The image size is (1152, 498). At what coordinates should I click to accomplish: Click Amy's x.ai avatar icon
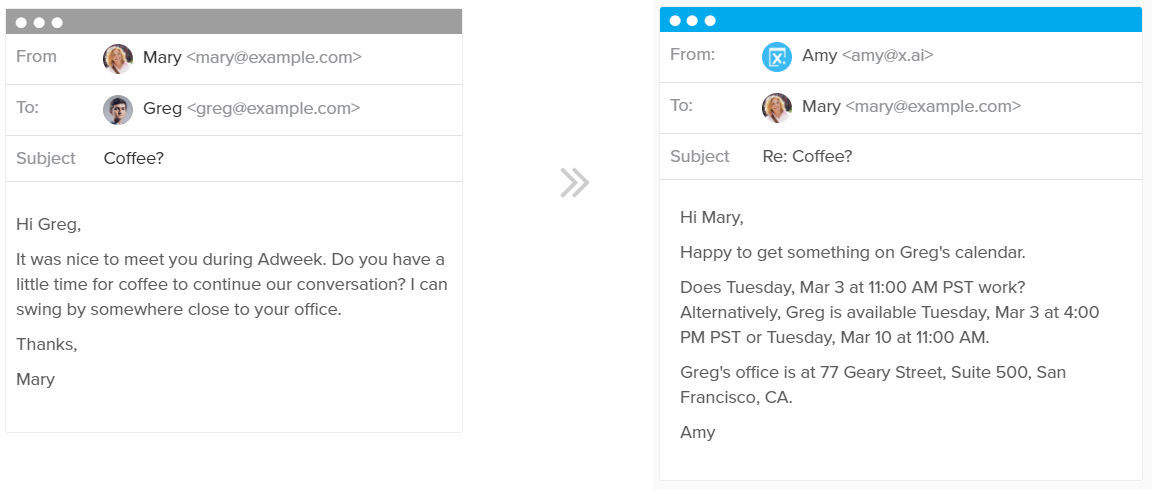click(x=777, y=57)
